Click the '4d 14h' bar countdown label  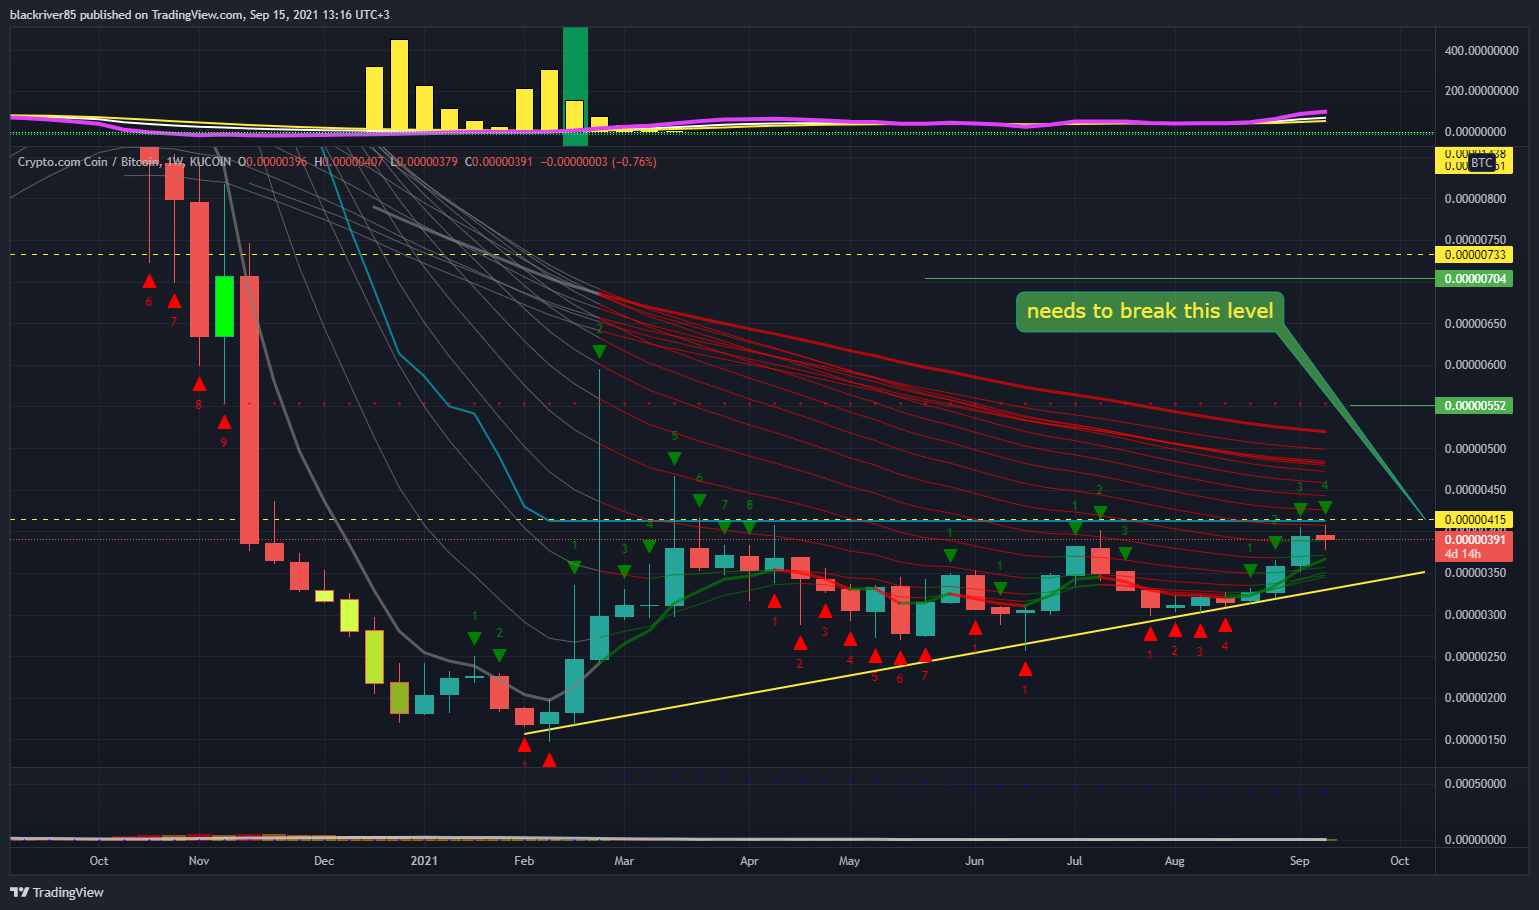[x=1462, y=554]
